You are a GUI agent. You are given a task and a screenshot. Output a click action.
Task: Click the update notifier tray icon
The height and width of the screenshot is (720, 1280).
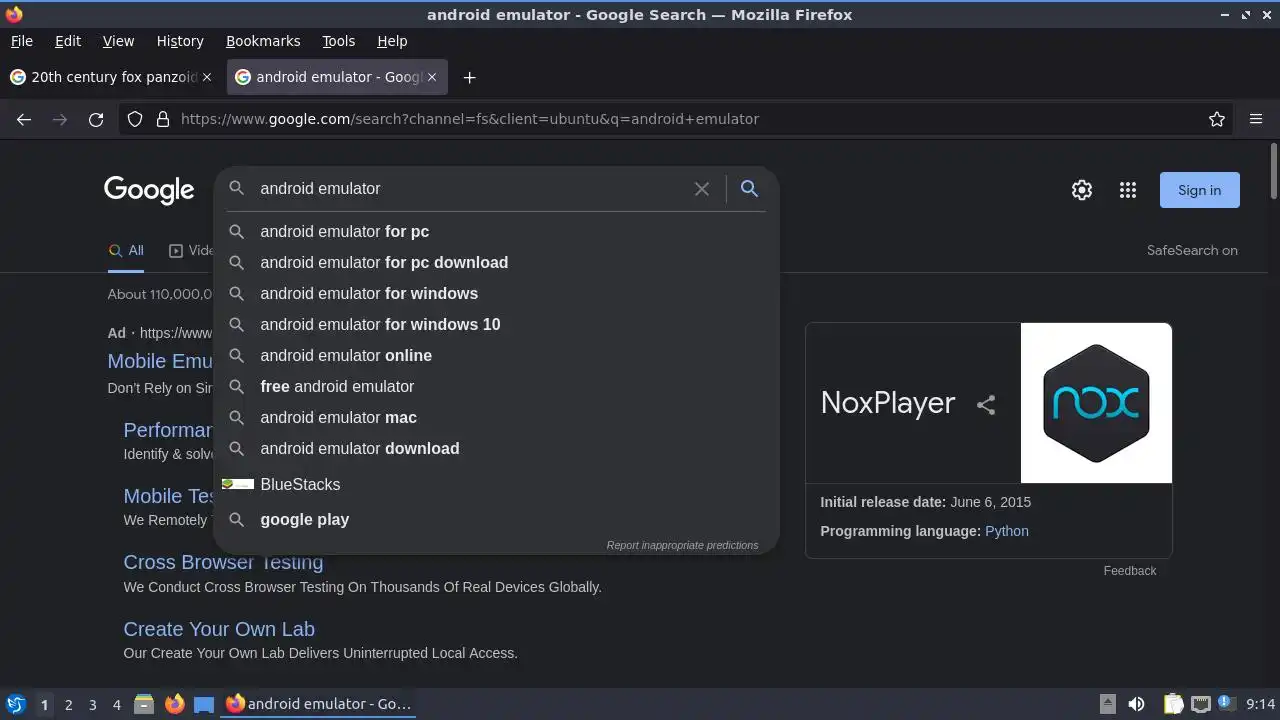point(1225,704)
